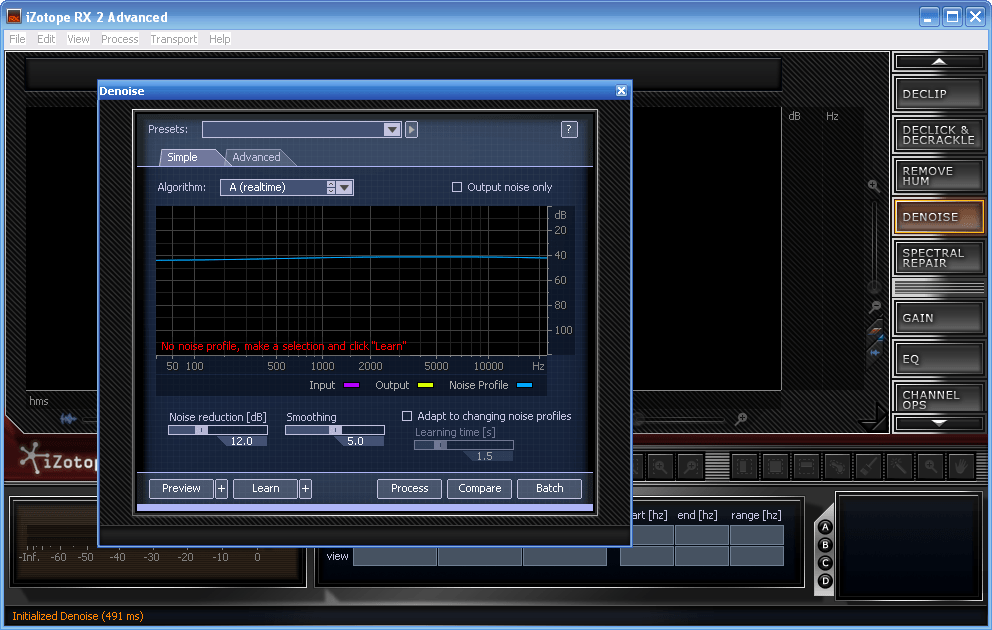This screenshot has height=630, width=992.
Task: Click vertical zoom in magnifier icon
Action: (874, 186)
